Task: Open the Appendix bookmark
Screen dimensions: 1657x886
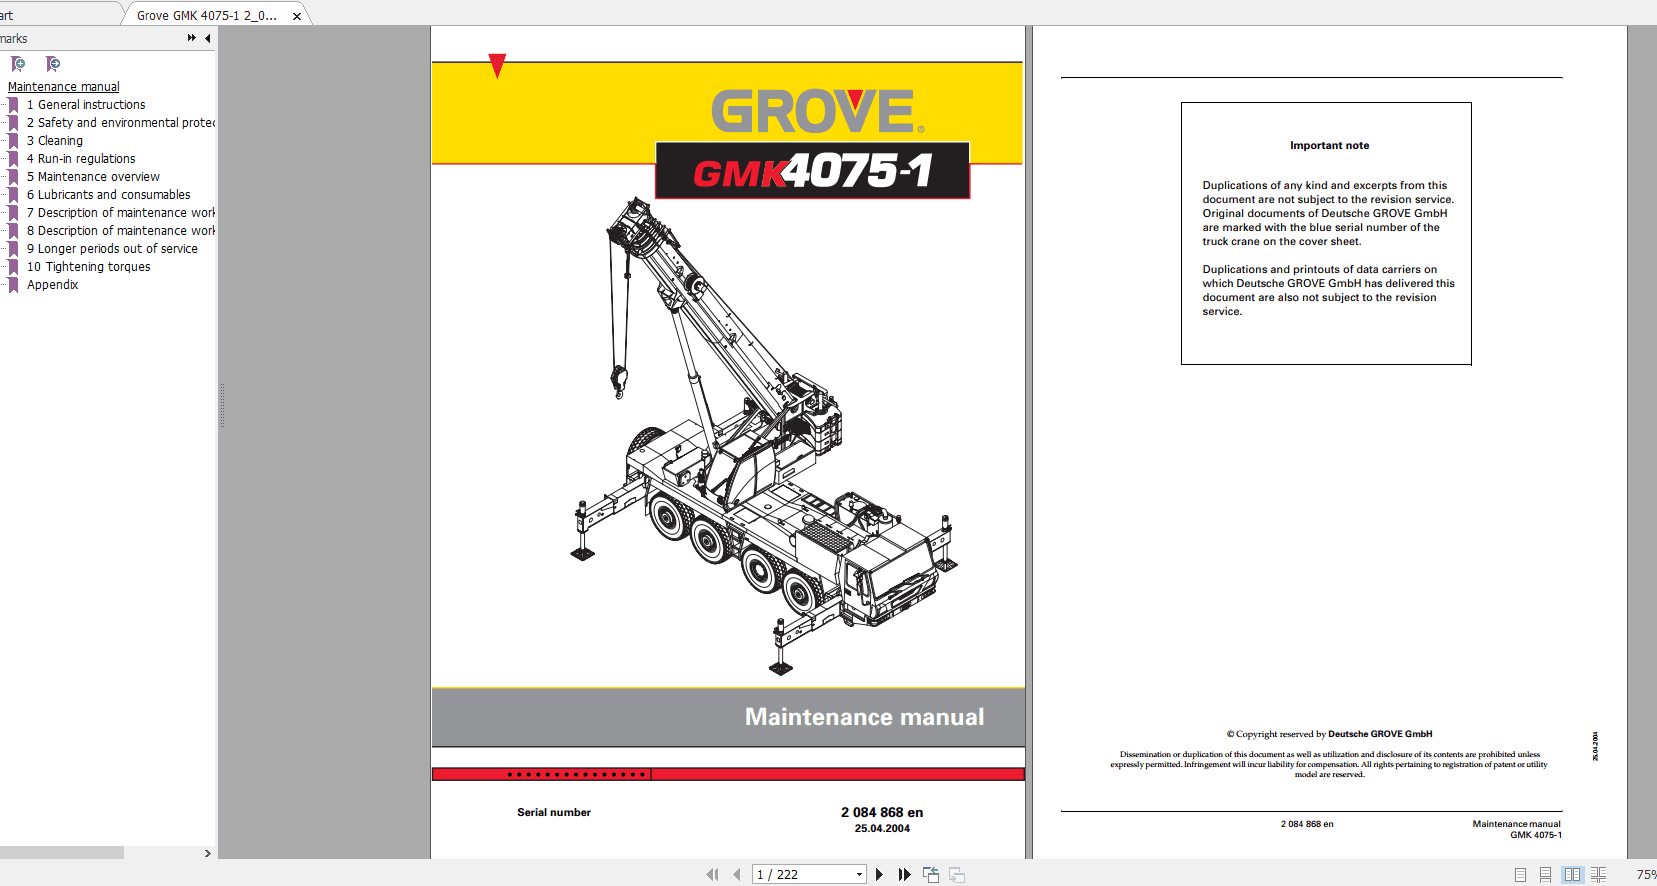Action: [53, 285]
